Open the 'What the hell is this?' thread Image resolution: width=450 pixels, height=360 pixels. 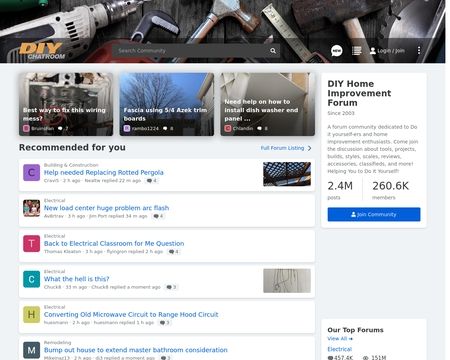point(77,279)
